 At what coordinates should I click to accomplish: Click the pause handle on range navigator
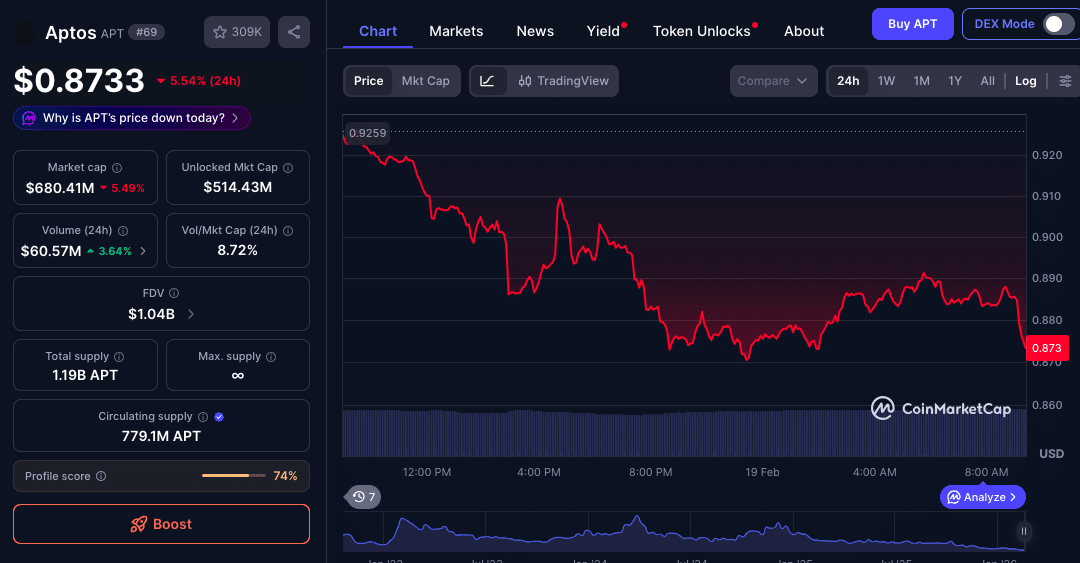click(x=1024, y=531)
